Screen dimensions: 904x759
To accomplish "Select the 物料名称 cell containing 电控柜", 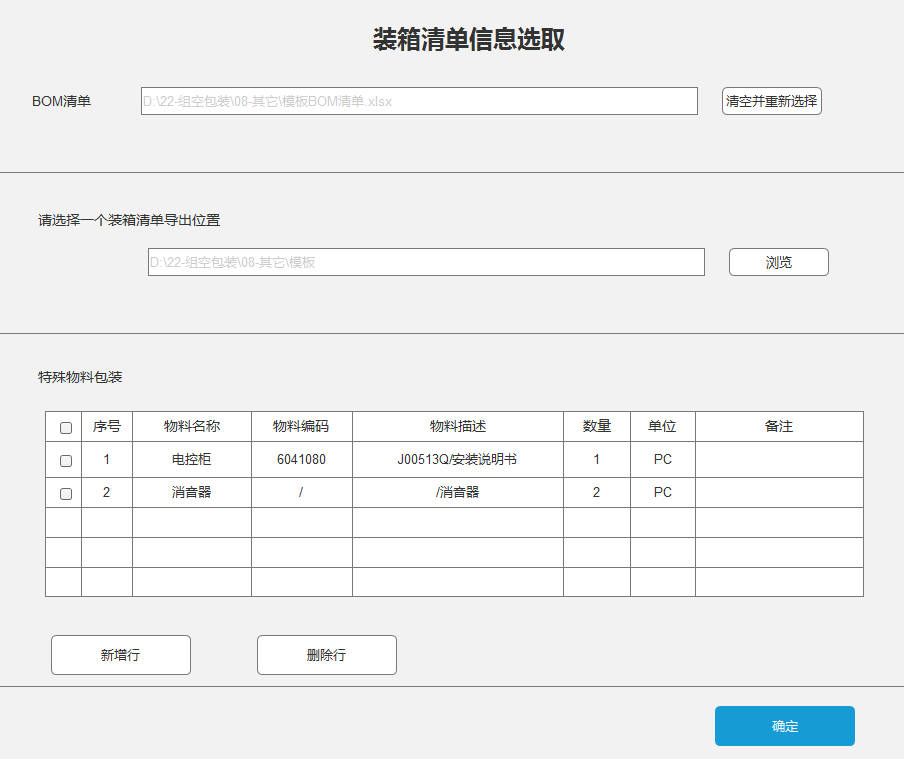I will pos(191,459).
